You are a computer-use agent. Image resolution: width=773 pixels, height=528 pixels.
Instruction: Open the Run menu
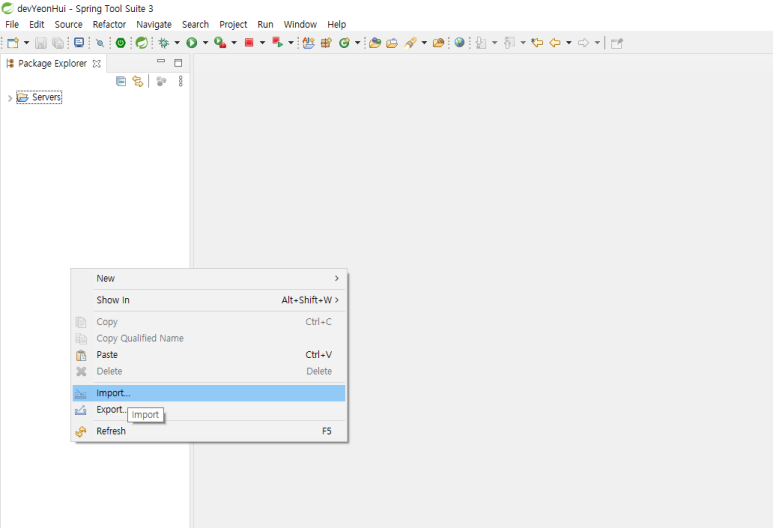click(265, 24)
